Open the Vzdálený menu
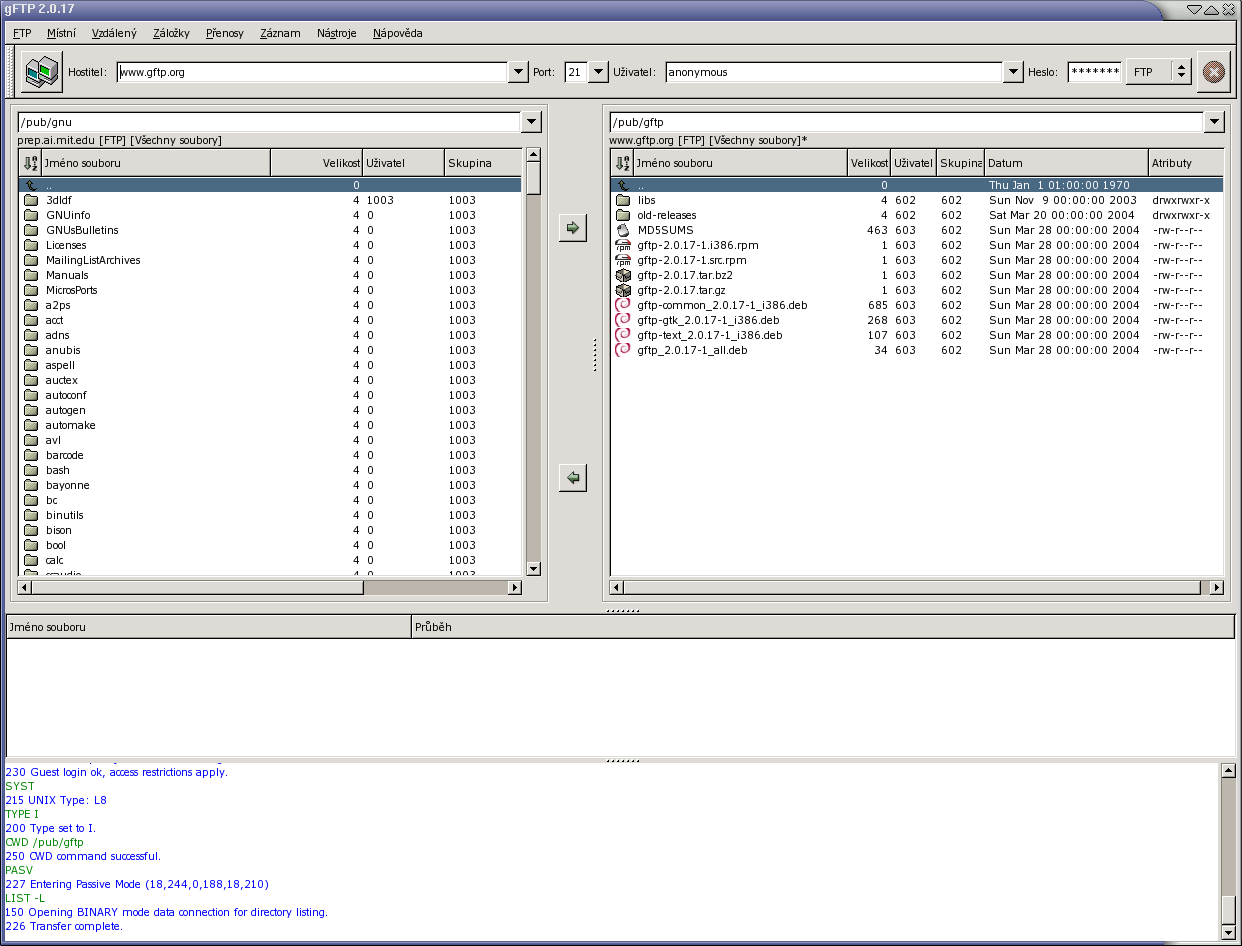This screenshot has height=946, width=1242. (x=114, y=33)
